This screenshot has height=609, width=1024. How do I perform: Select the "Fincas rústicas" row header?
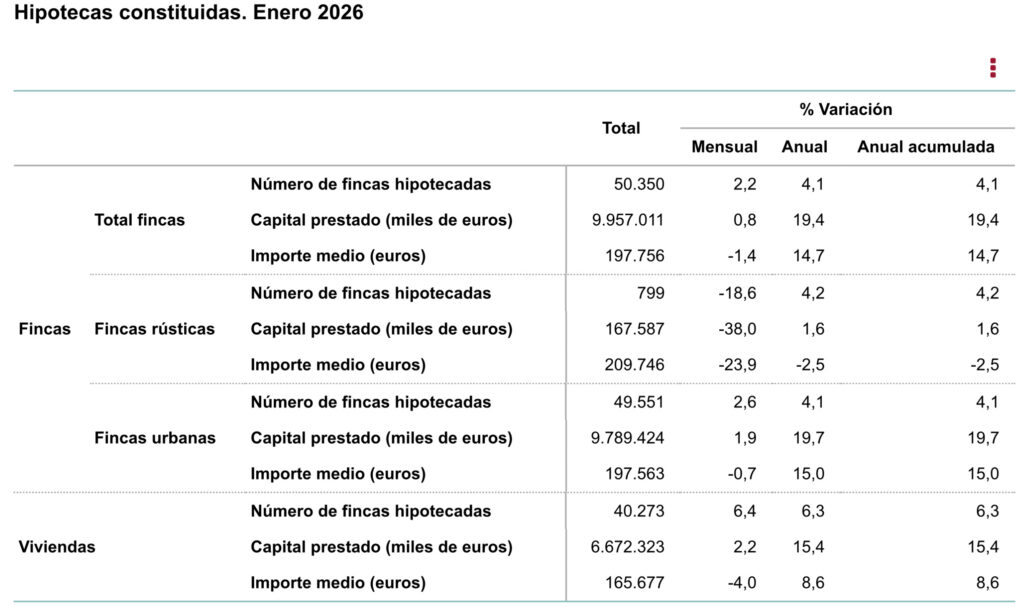point(154,329)
